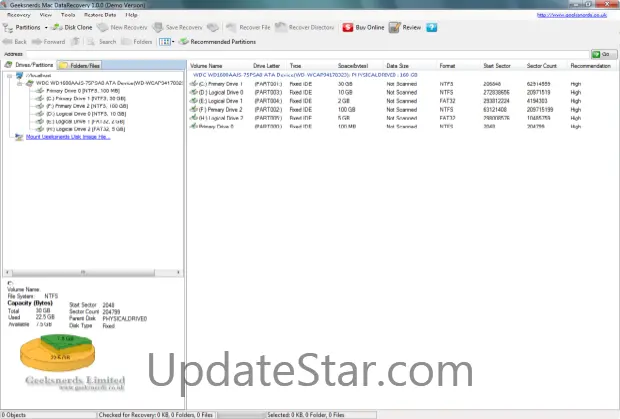Viewport: 620px width, 419px height.
Task: Sort by Sector Count column header
Action: [542, 66]
